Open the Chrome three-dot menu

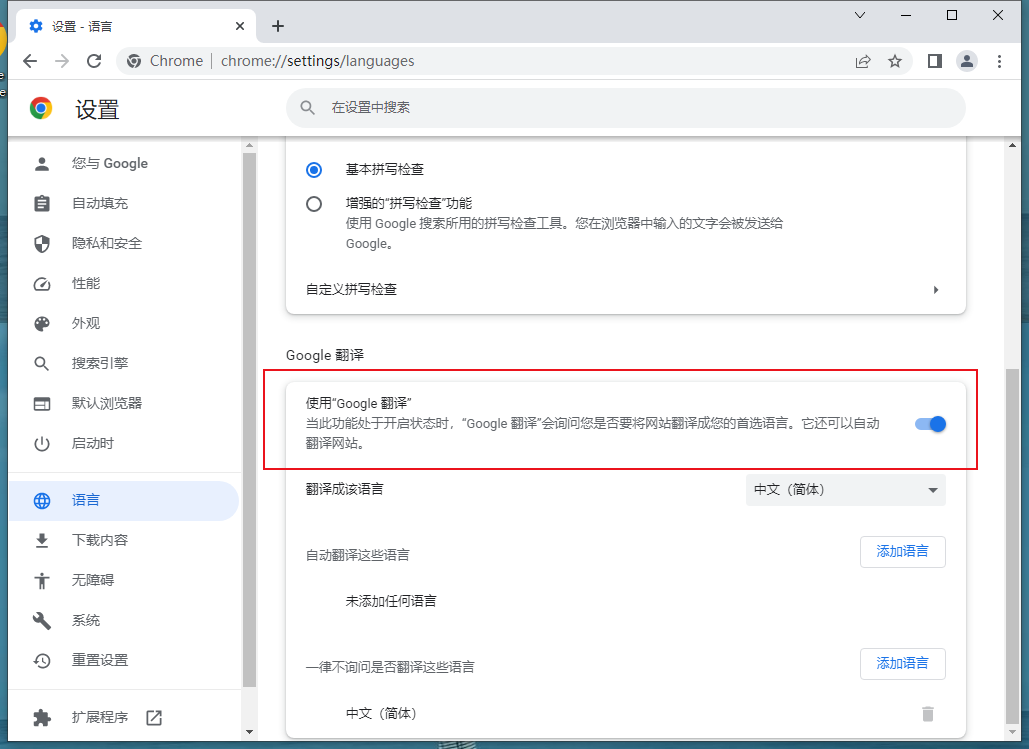[999, 61]
